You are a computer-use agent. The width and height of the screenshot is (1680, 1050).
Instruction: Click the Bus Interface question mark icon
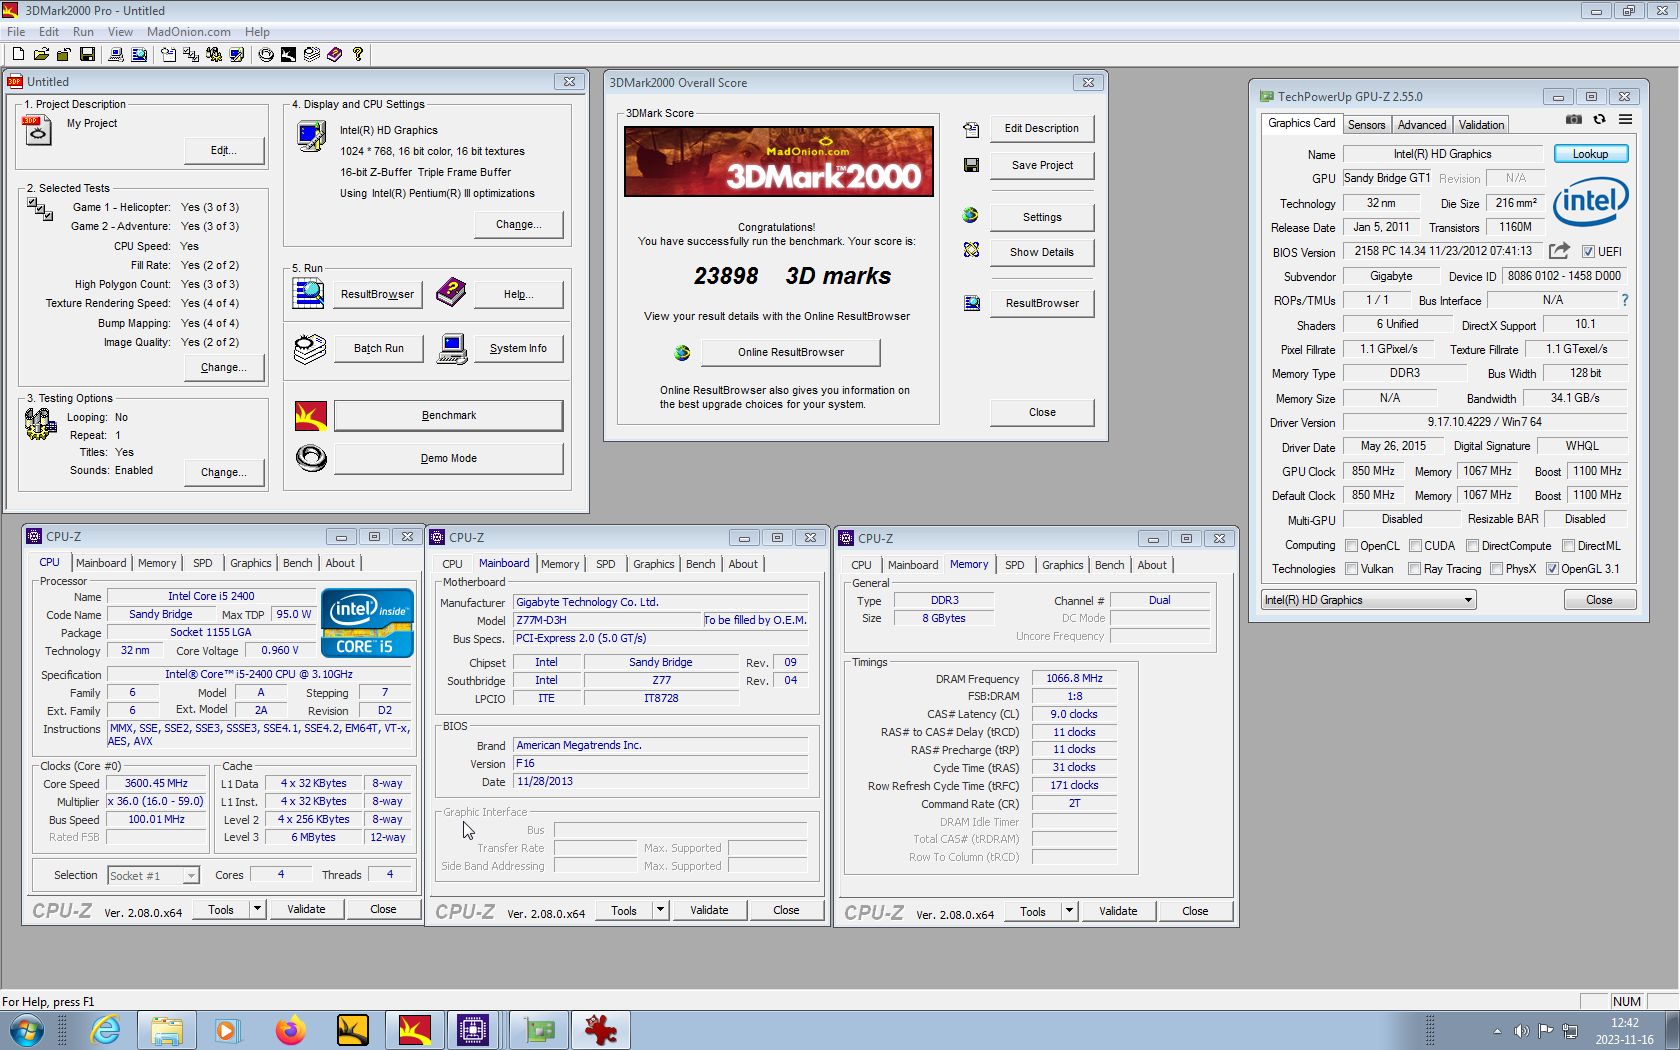click(x=1624, y=300)
